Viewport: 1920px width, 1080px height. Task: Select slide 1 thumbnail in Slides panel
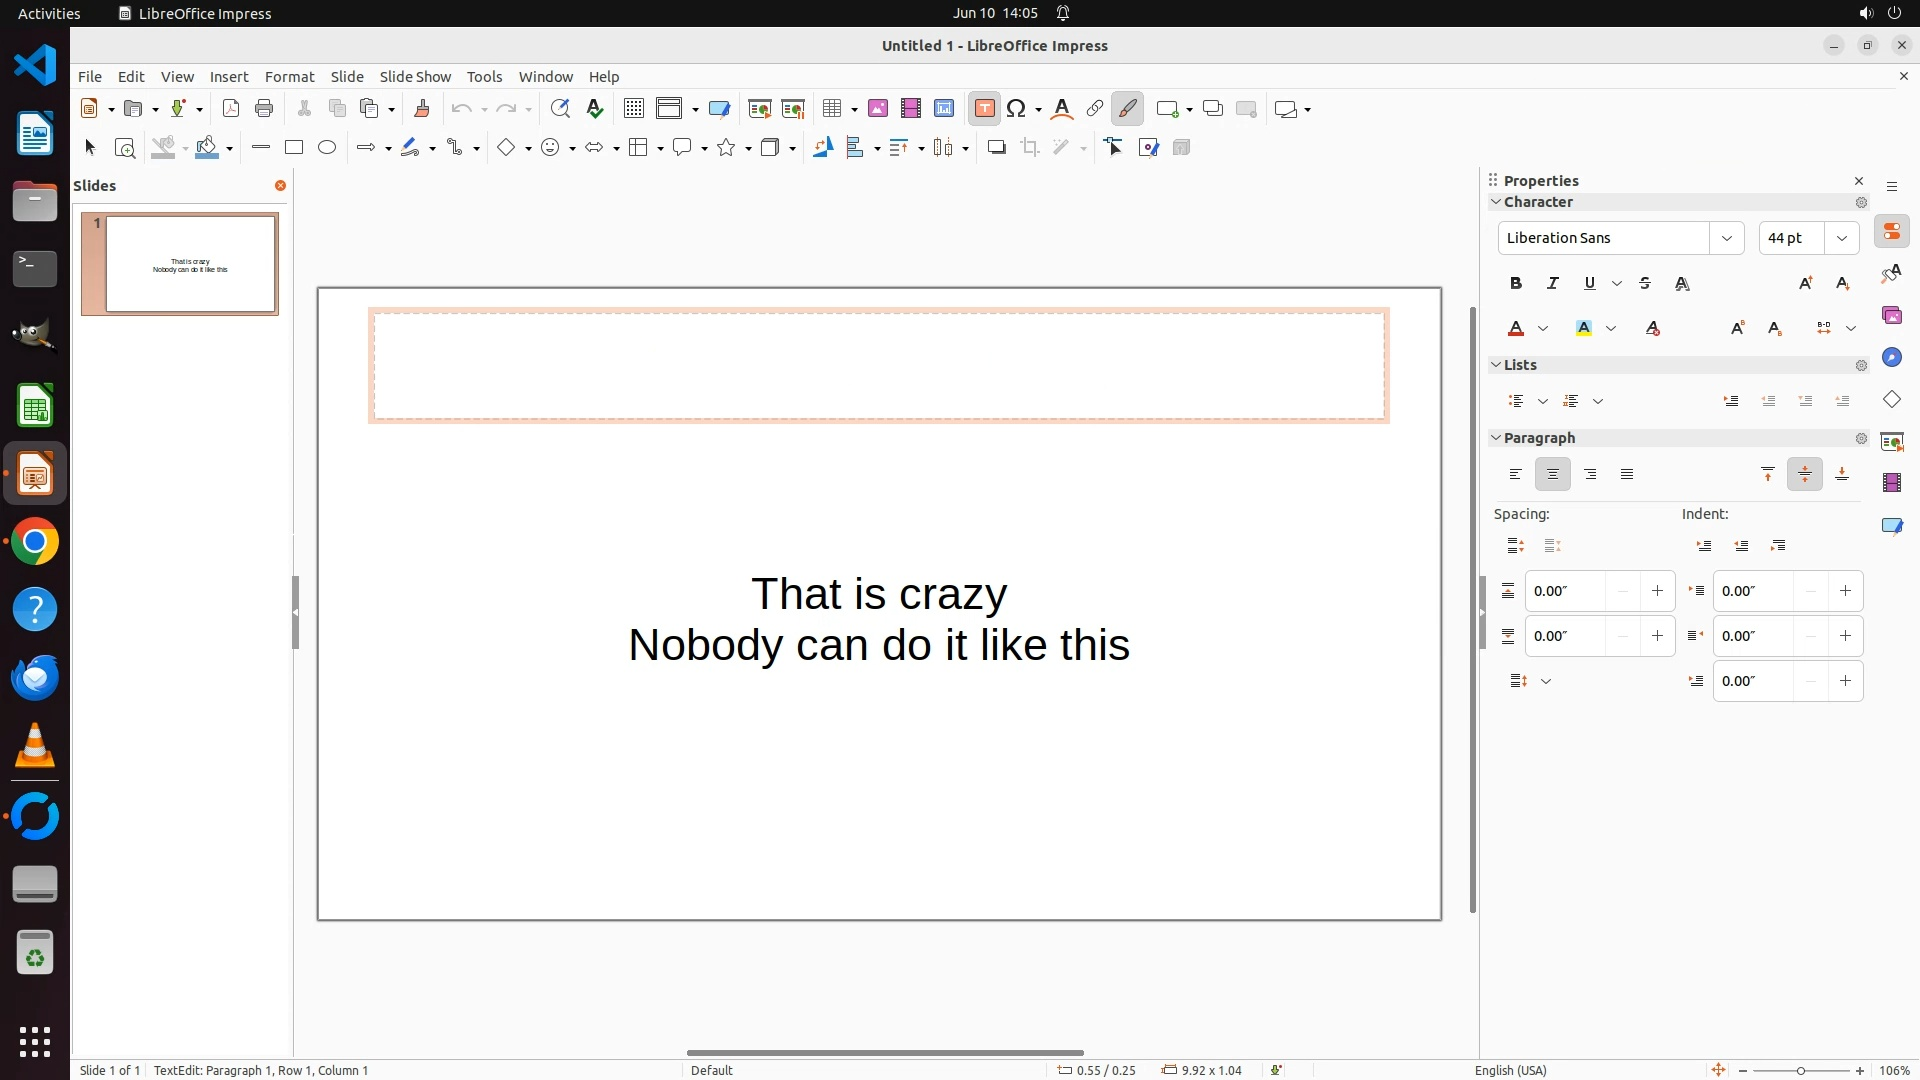click(x=190, y=264)
